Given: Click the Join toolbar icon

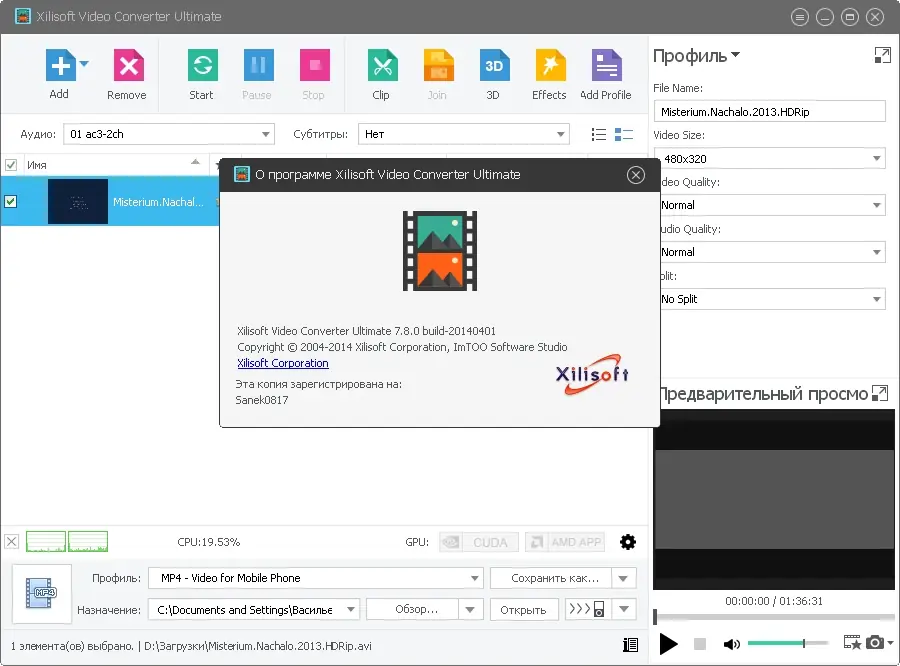Looking at the screenshot, I should click(439, 65).
